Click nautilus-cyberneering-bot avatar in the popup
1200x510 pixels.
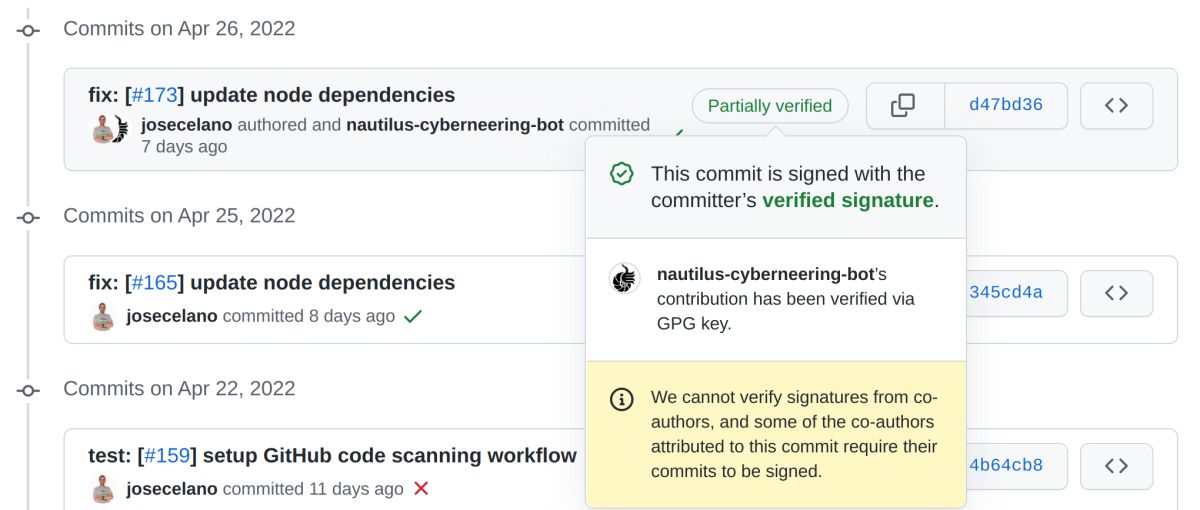(624, 278)
